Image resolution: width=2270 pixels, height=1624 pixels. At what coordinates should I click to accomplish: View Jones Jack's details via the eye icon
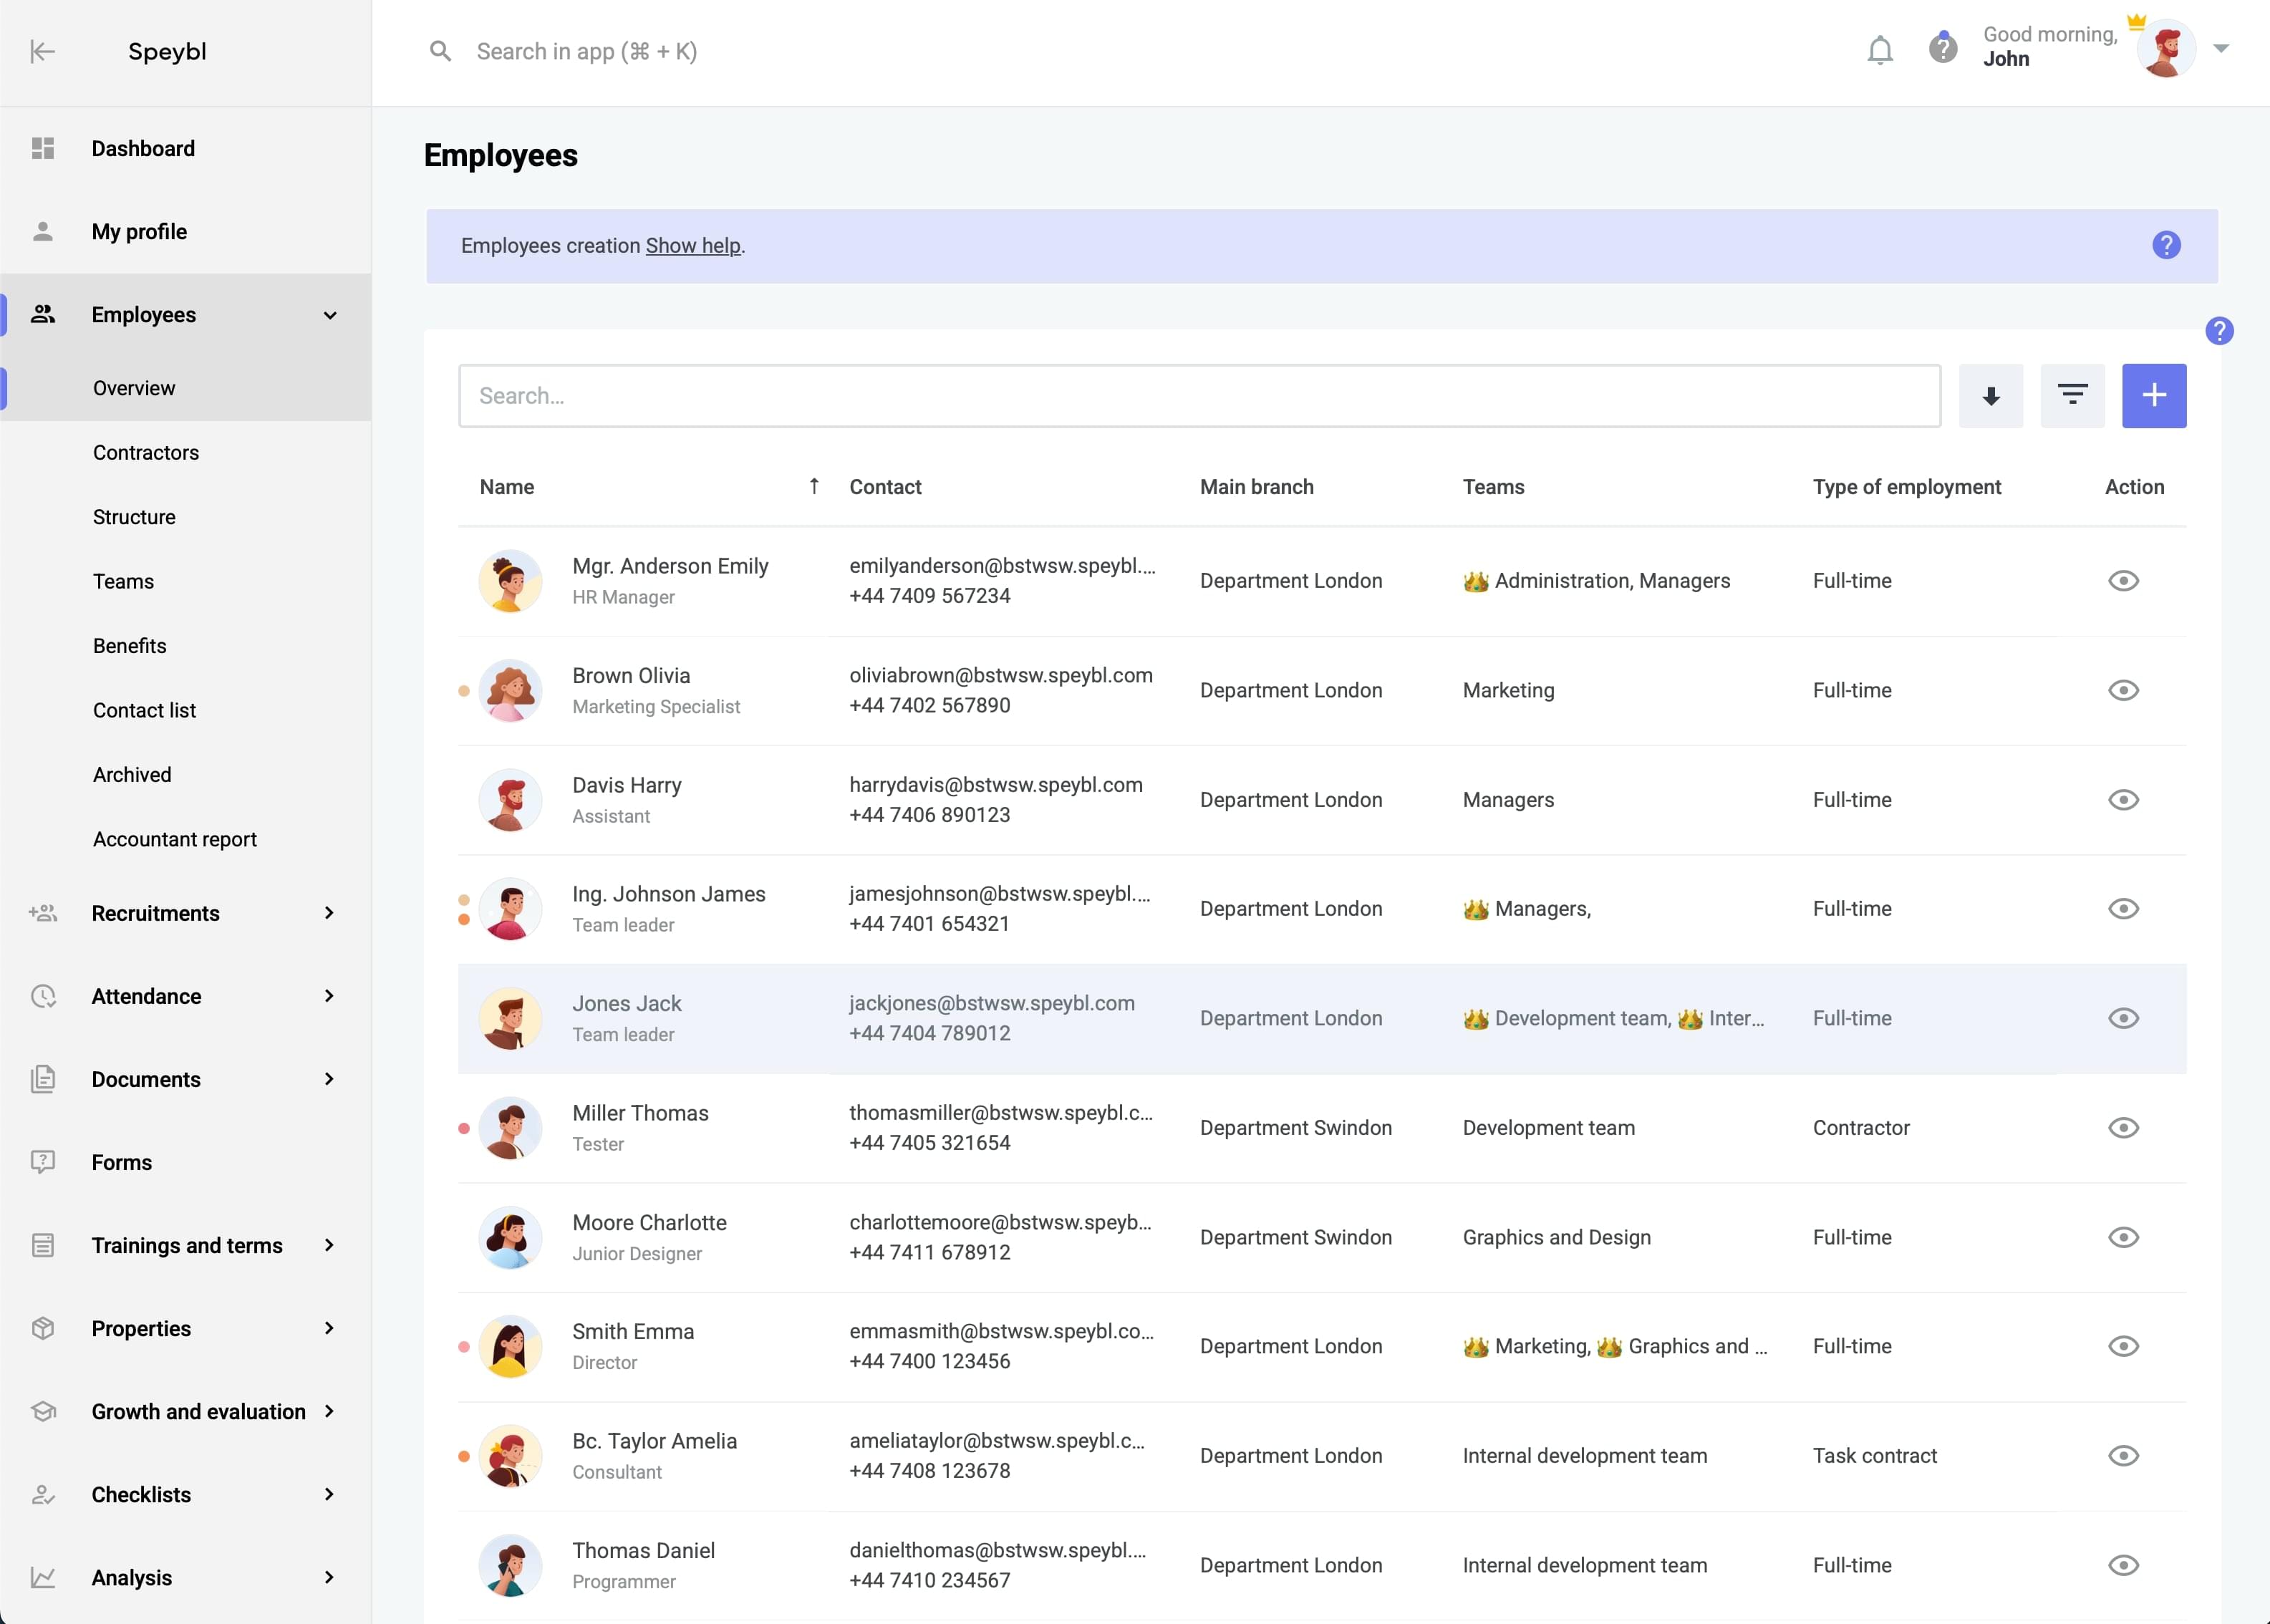pyautogui.click(x=2123, y=1019)
